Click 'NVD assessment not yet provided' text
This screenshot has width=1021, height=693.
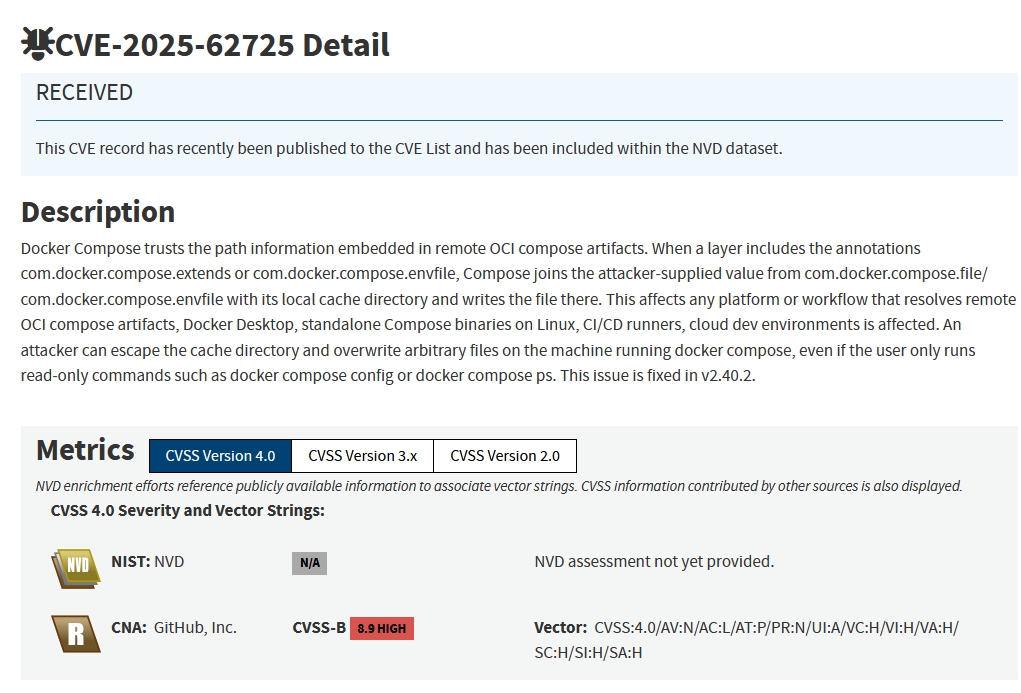coord(654,562)
